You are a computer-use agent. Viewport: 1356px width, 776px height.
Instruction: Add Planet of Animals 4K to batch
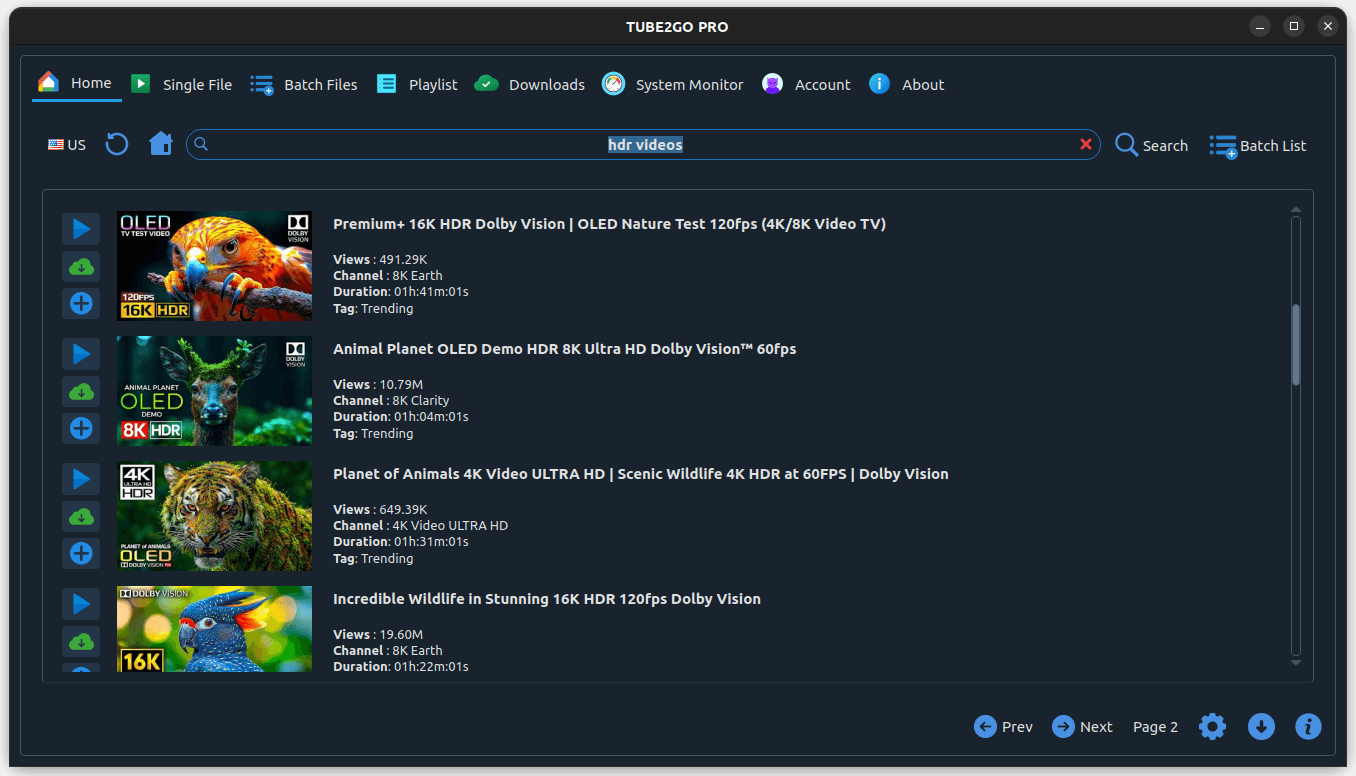pos(81,553)
